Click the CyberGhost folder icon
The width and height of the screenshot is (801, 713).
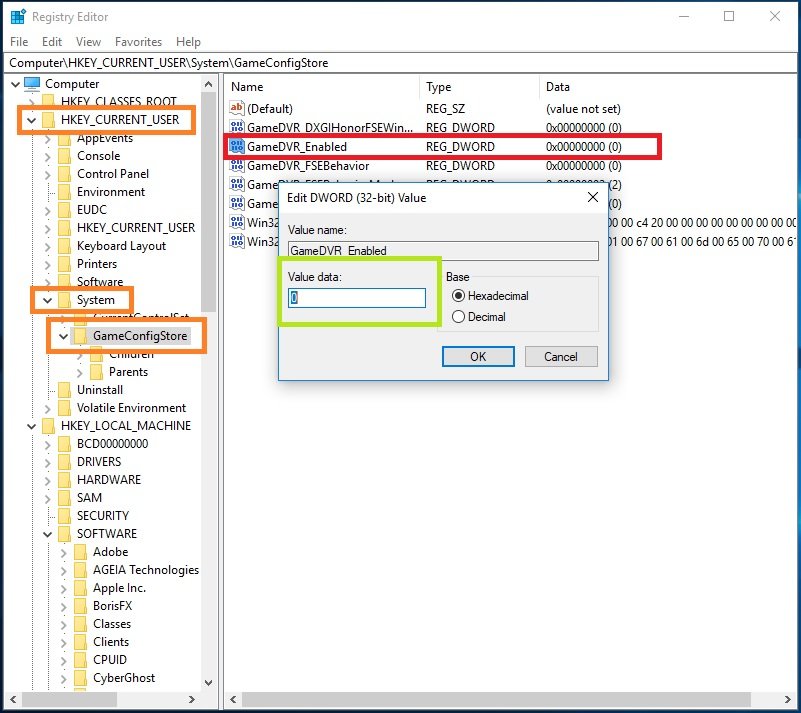pyautogui.click(x=80, y=678)
